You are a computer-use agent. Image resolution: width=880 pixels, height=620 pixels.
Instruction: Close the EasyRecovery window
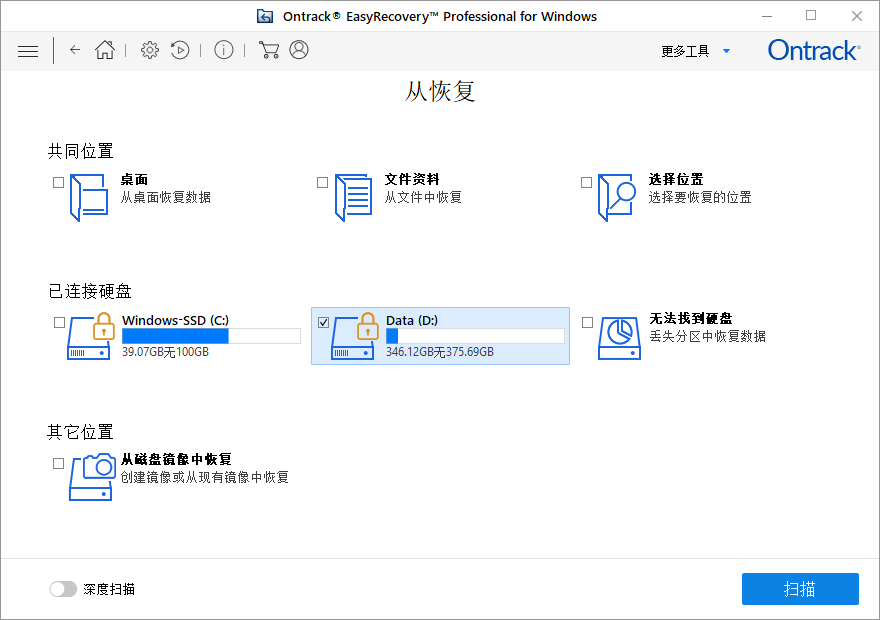point(856,16)
